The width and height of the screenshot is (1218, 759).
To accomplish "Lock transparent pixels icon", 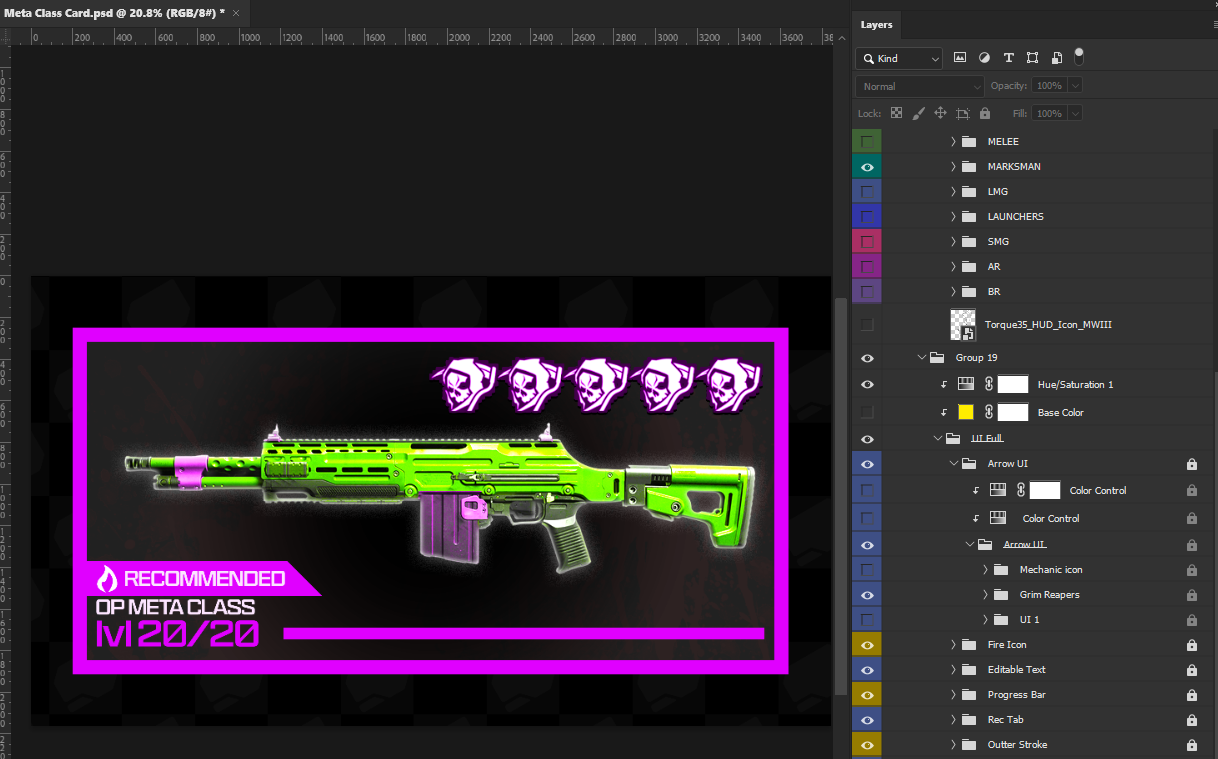I will tap(896, 113).
